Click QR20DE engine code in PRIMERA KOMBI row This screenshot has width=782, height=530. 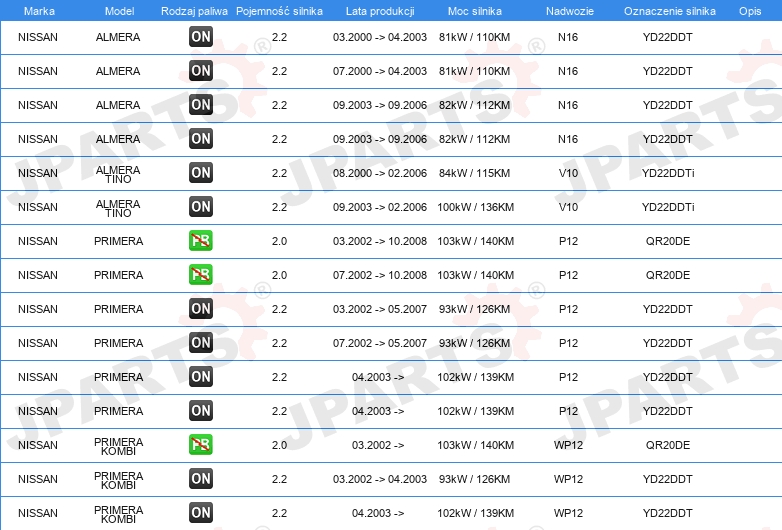[668, 445]
